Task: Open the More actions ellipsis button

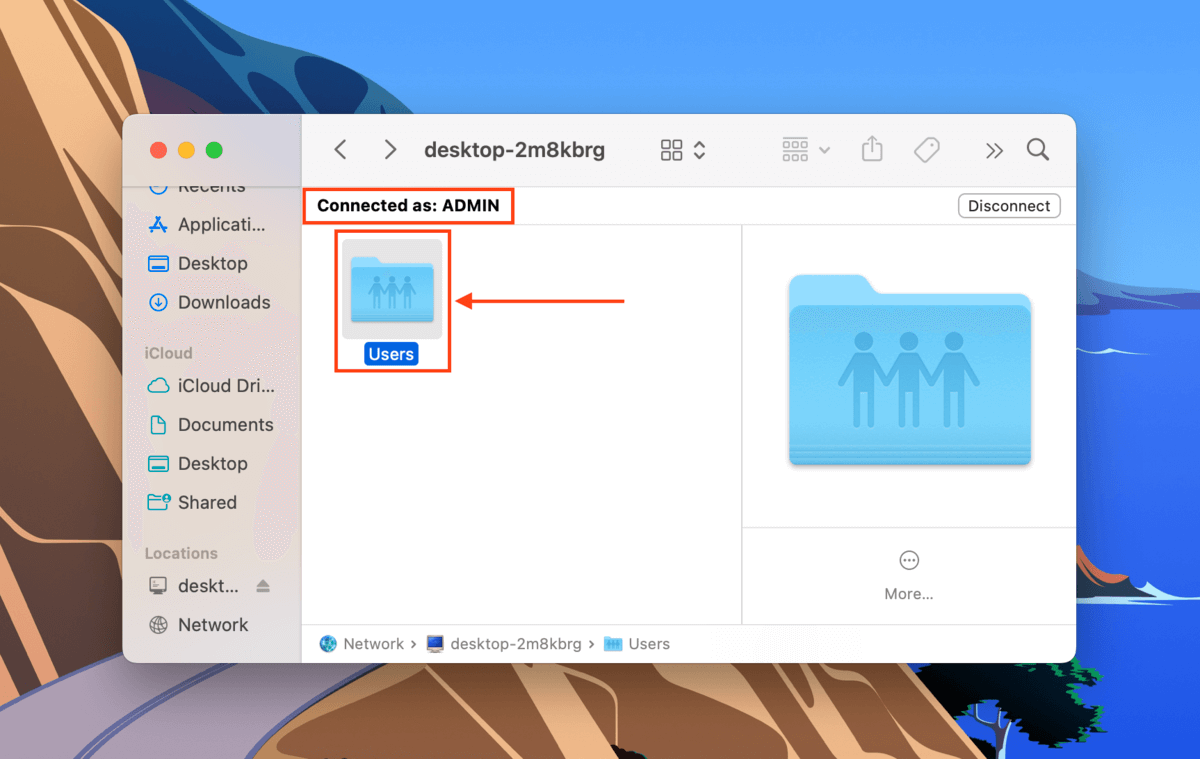Action: coord(909,560)
